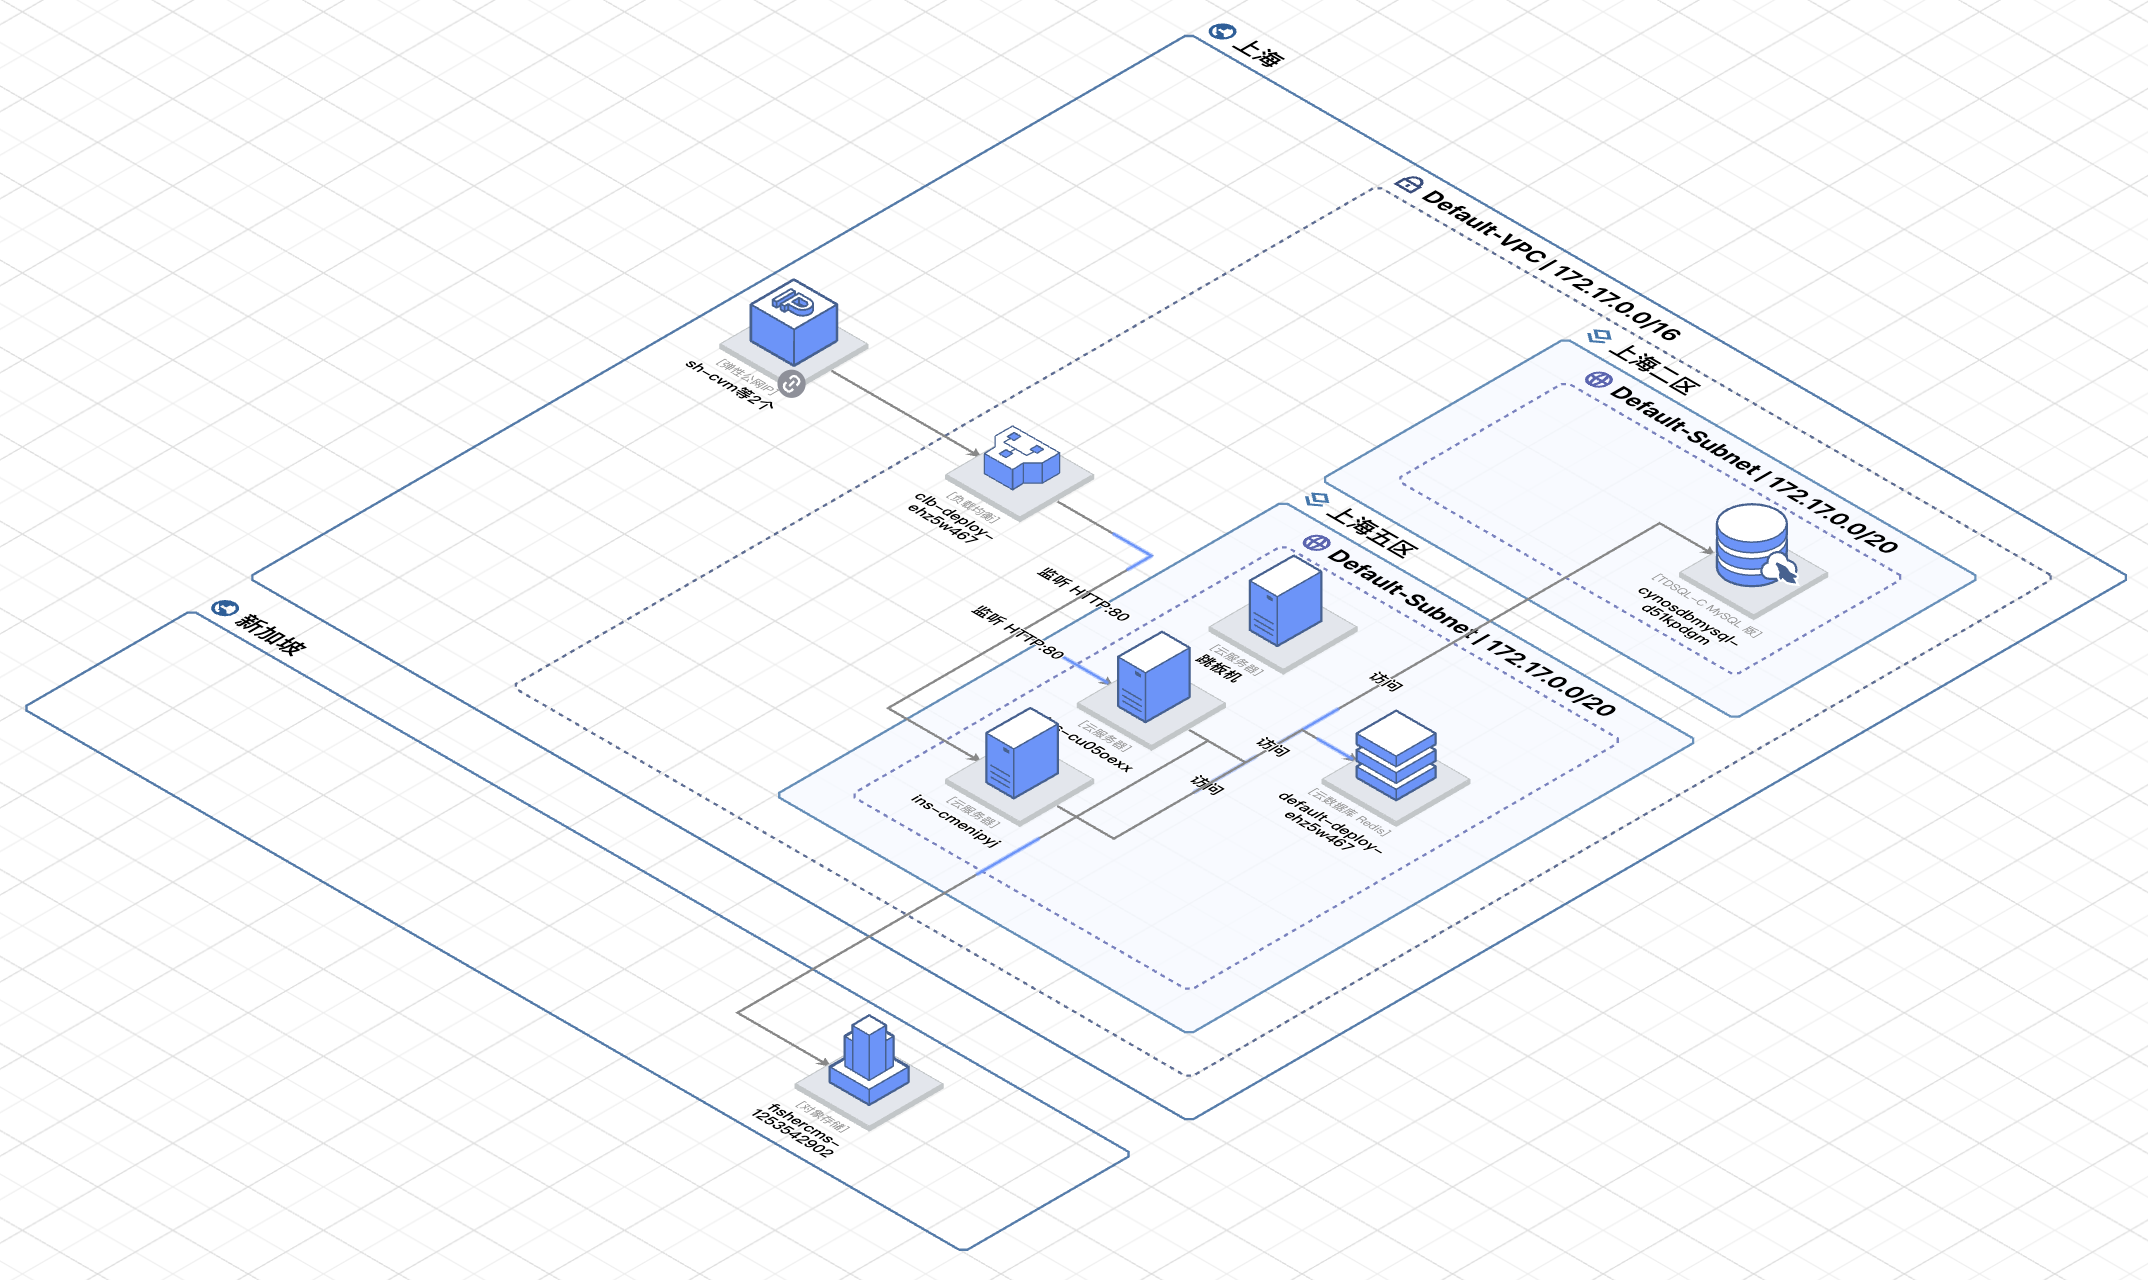The width and height of the screenshot is (2148, 1280).
Task: Select the cynosdbmysql TDSQL-C database icon
Action: [x=1753, y=546]
